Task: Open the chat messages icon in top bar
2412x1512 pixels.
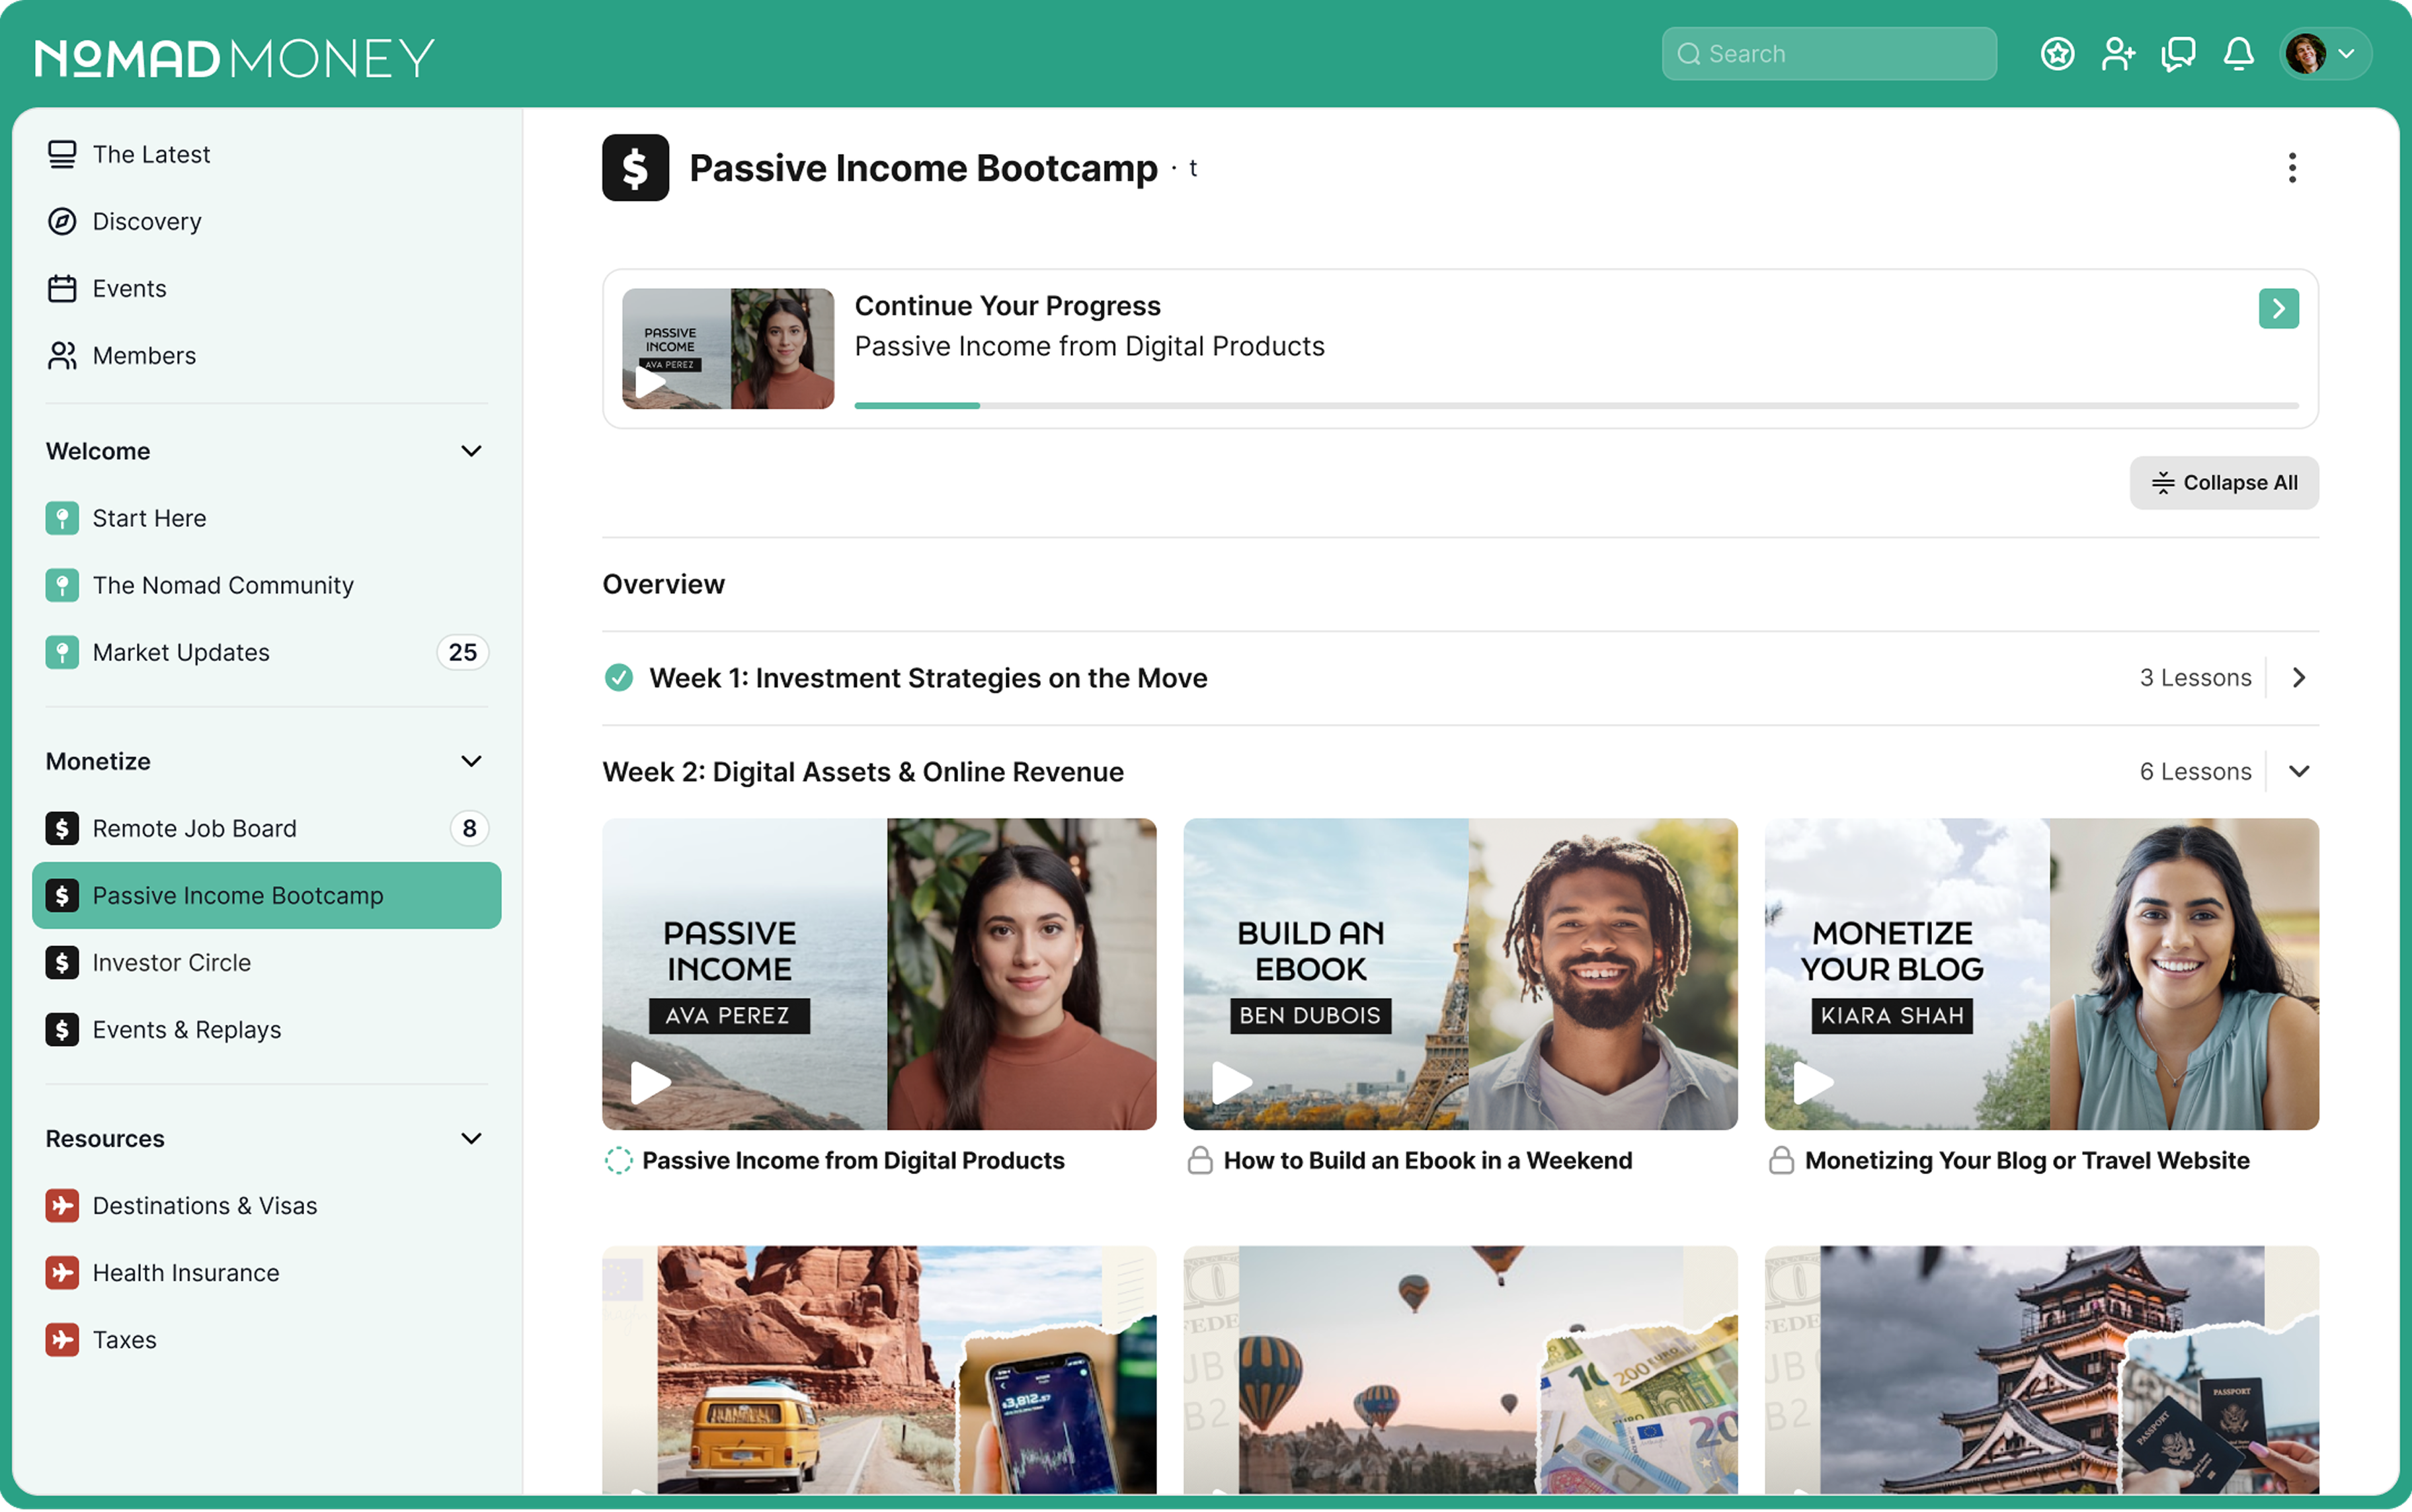Action: [2178, 54]
